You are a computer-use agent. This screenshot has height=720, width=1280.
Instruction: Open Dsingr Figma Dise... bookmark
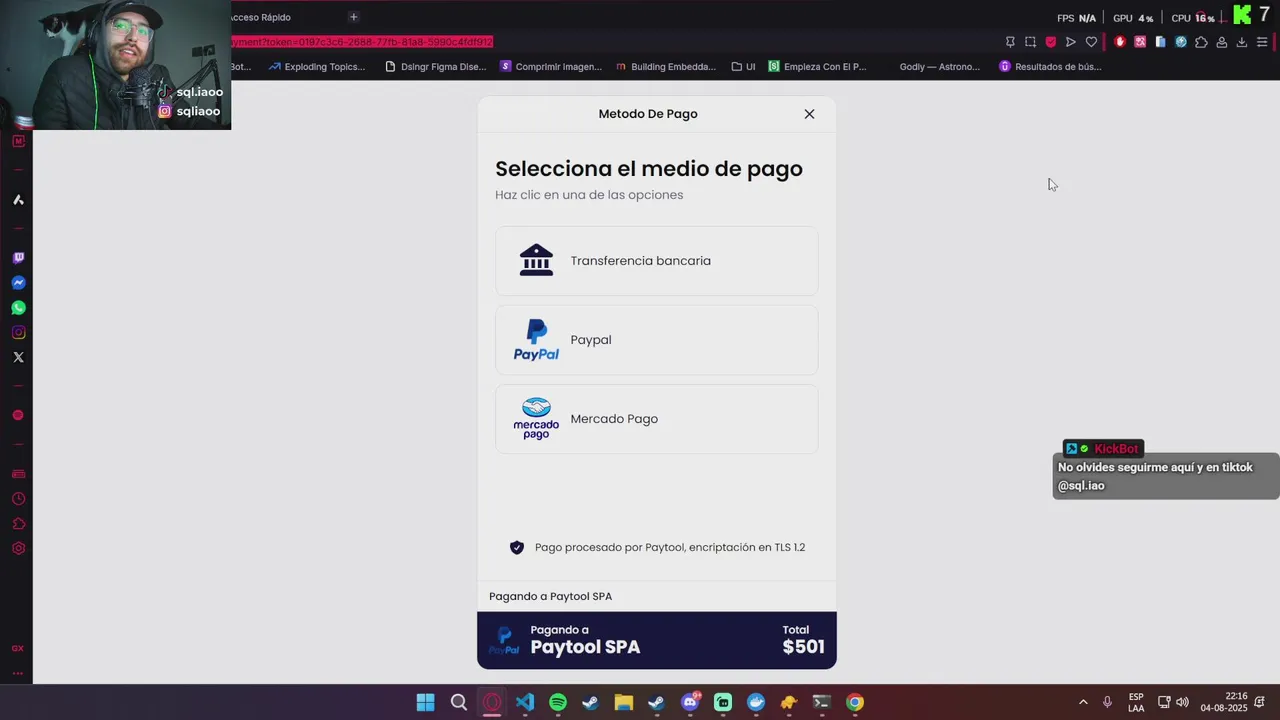pyautogui.click(x=436, y=67)
